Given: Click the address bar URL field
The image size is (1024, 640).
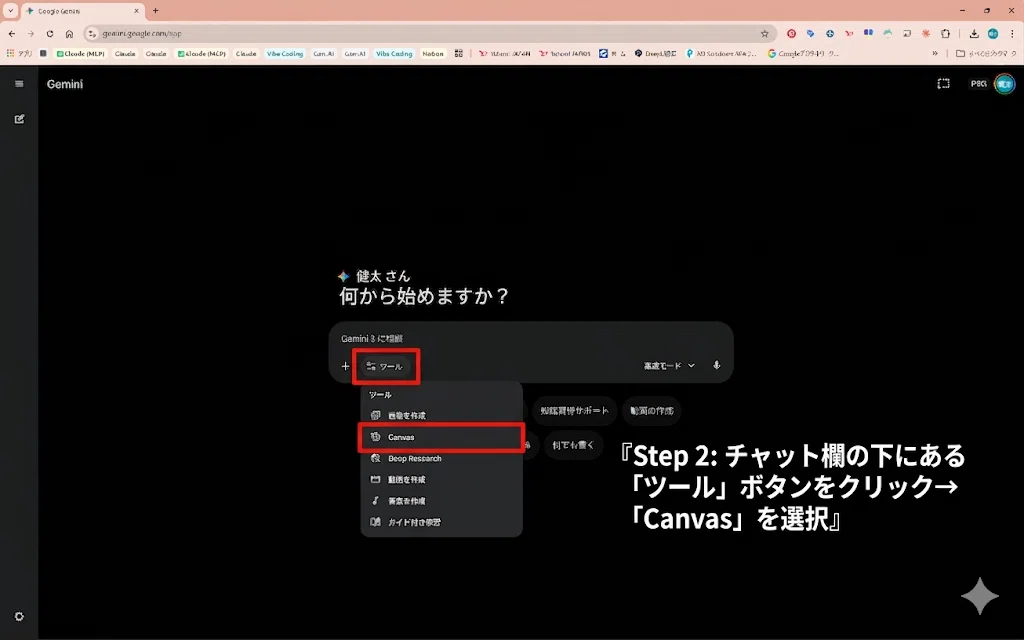Looking at the screenshot, I should [431, 33].
